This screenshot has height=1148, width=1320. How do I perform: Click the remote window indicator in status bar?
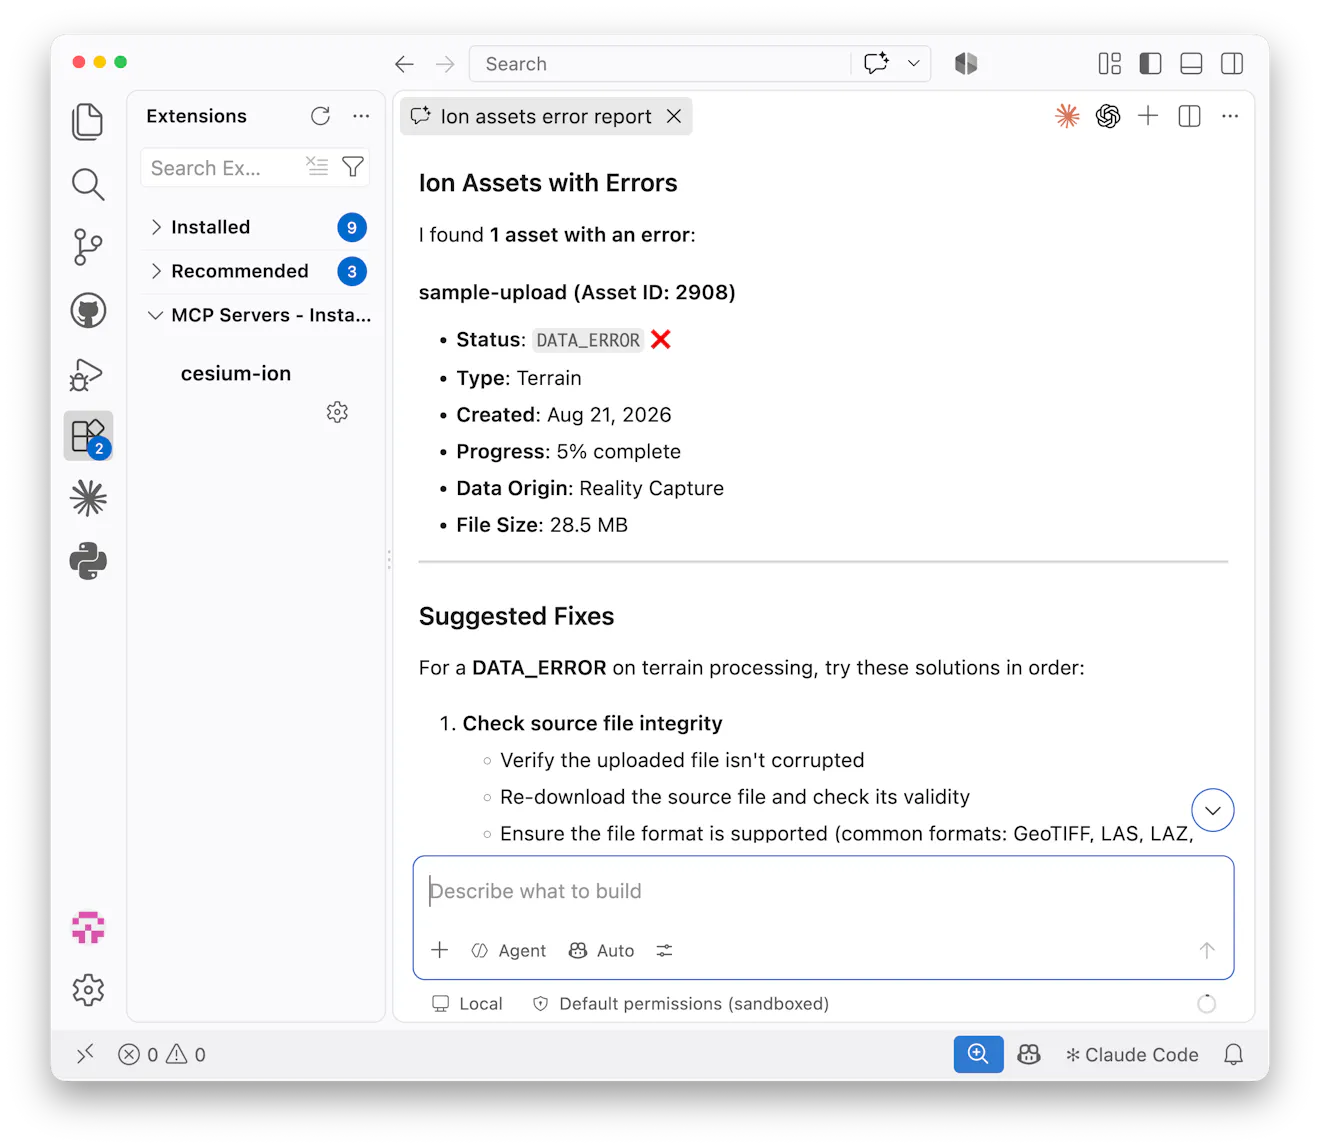(85, 1054)
